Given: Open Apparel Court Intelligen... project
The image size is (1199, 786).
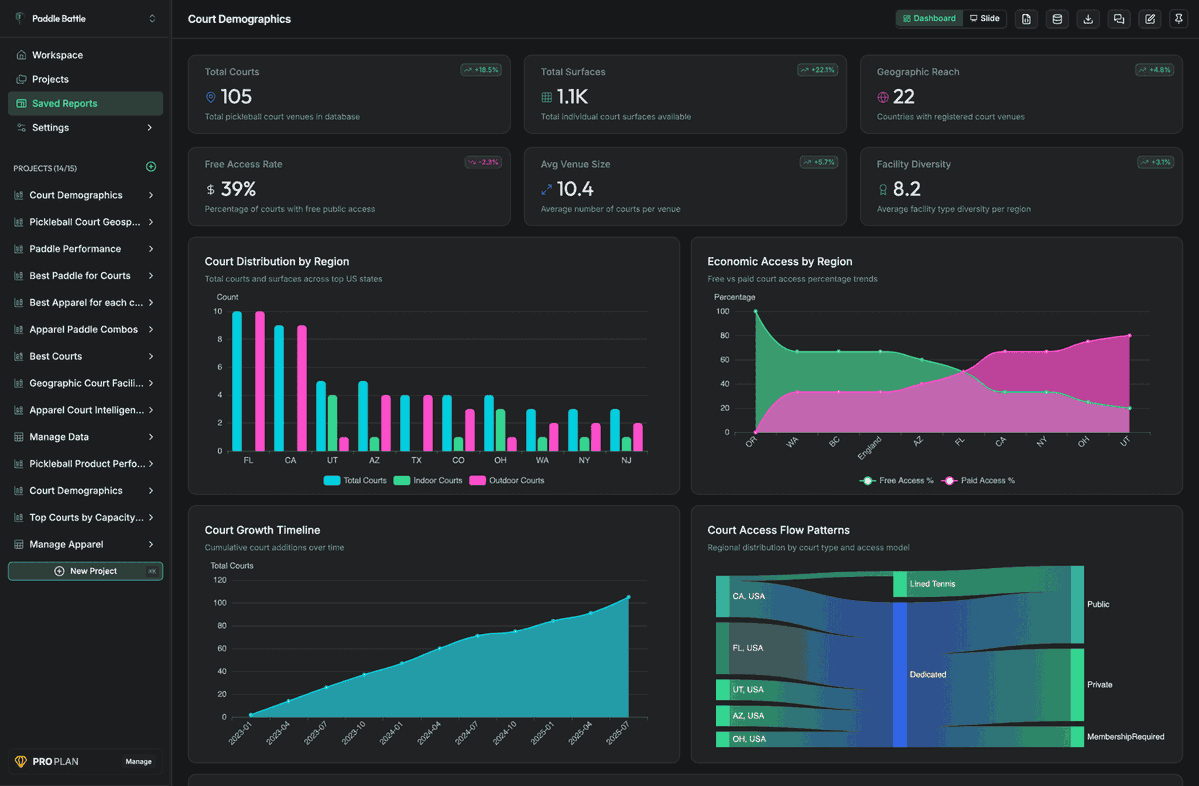Looking at the screenshot, I should [86, 411].
